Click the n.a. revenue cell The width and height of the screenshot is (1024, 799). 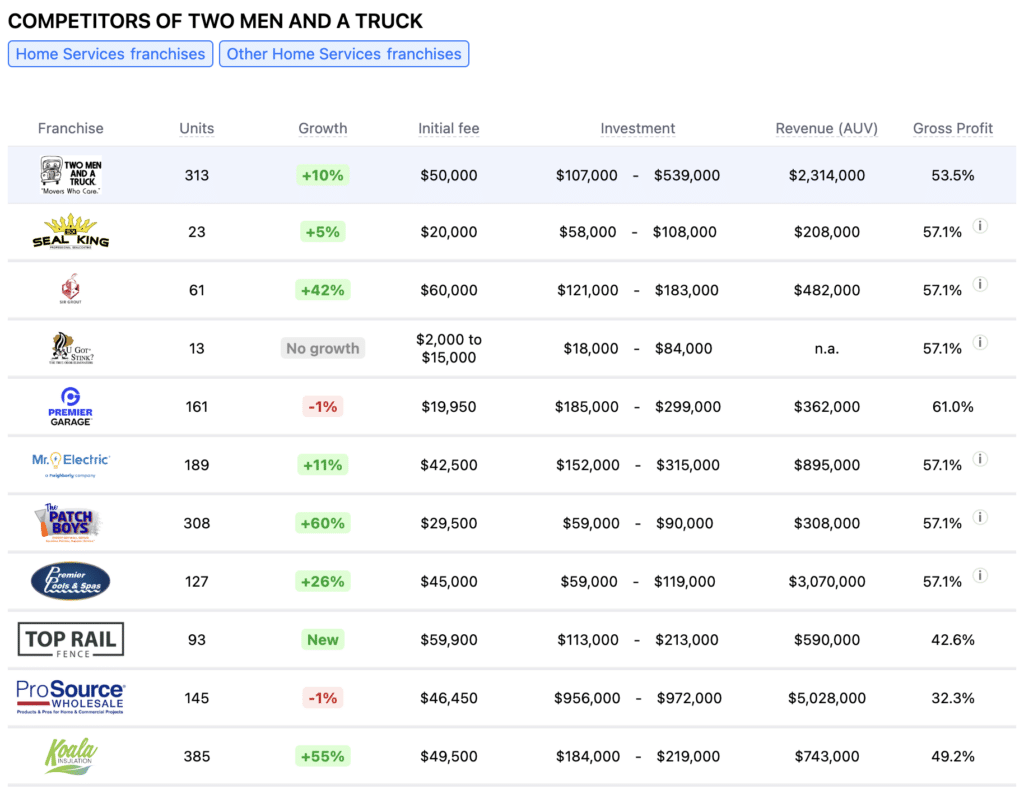pos(826,349)
